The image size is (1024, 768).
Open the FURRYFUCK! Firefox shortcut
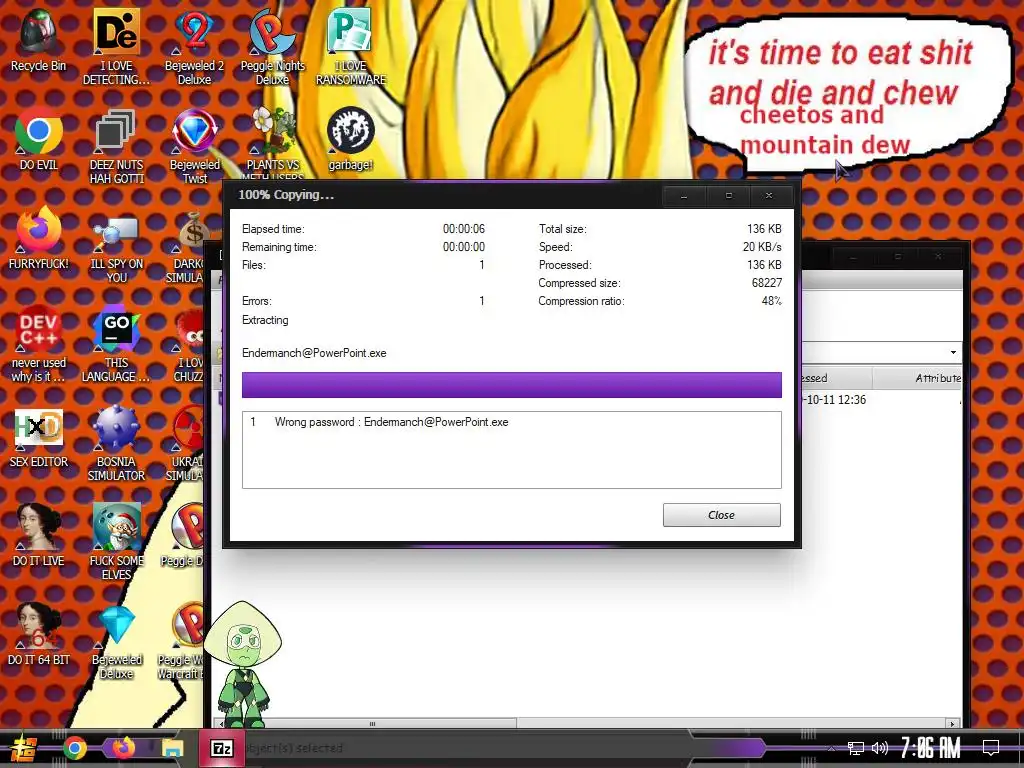(x=39, y=238)
